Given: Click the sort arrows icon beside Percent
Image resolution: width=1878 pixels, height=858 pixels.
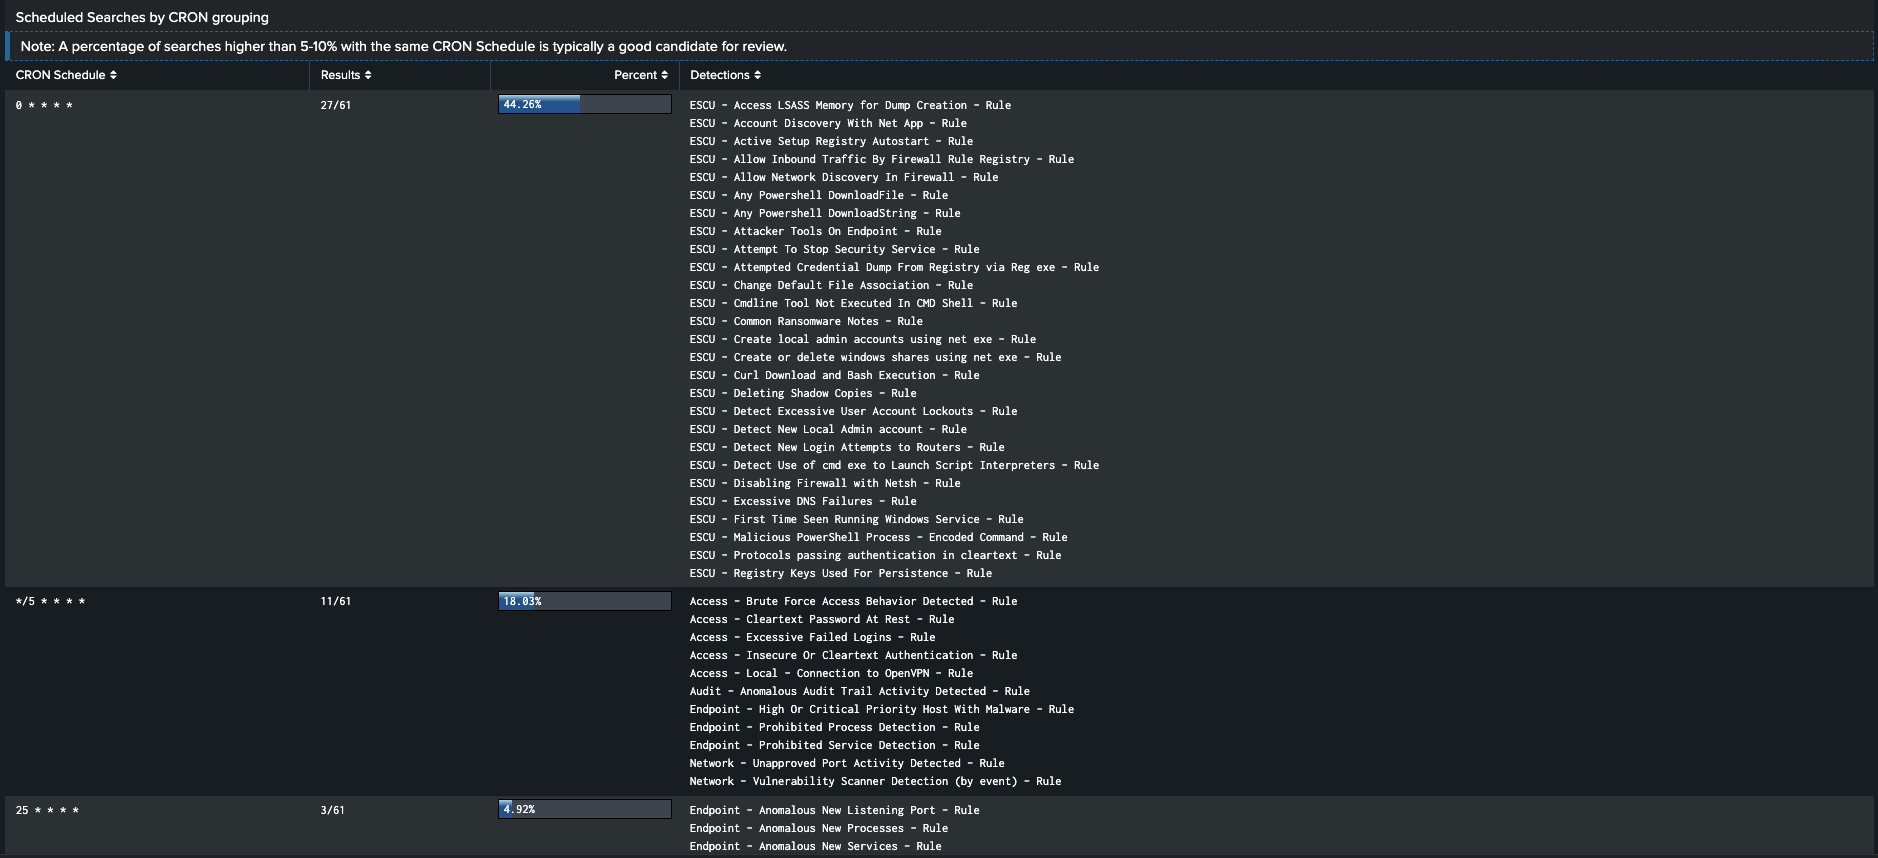Looking at the screenshot, I should click(664, 75).
